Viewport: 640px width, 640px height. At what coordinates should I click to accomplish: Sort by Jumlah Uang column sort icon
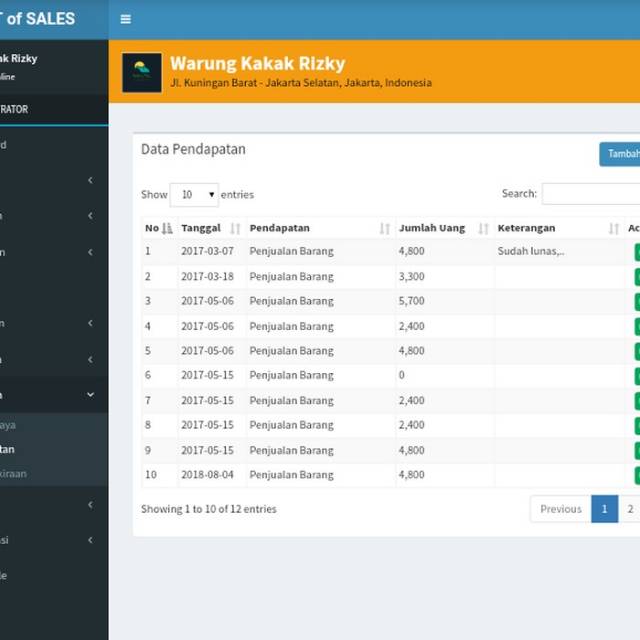point(483,228)
